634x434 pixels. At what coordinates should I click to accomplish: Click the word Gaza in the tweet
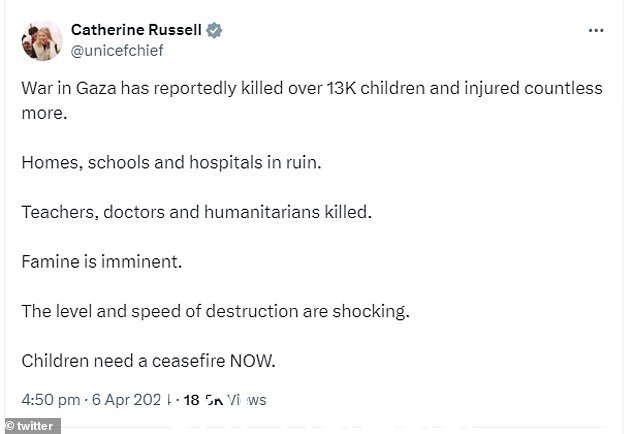tap(96, 88)
